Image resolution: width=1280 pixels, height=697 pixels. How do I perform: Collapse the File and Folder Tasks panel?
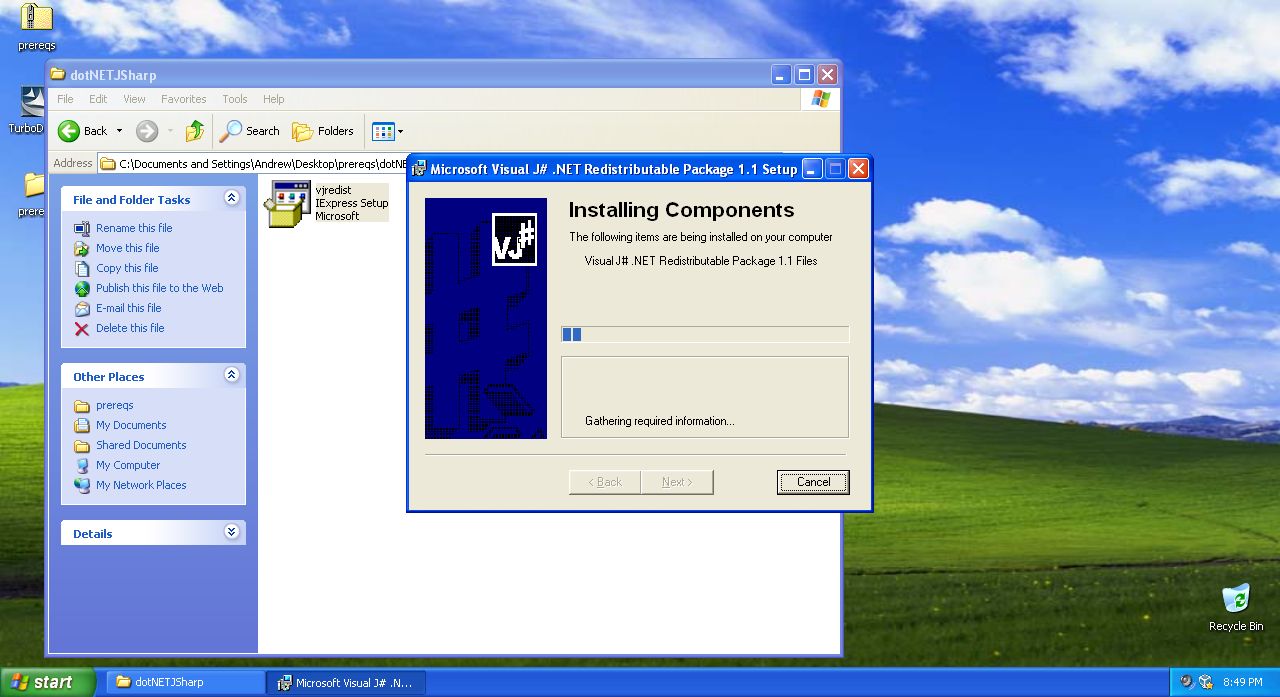click(x=232, y=198)
